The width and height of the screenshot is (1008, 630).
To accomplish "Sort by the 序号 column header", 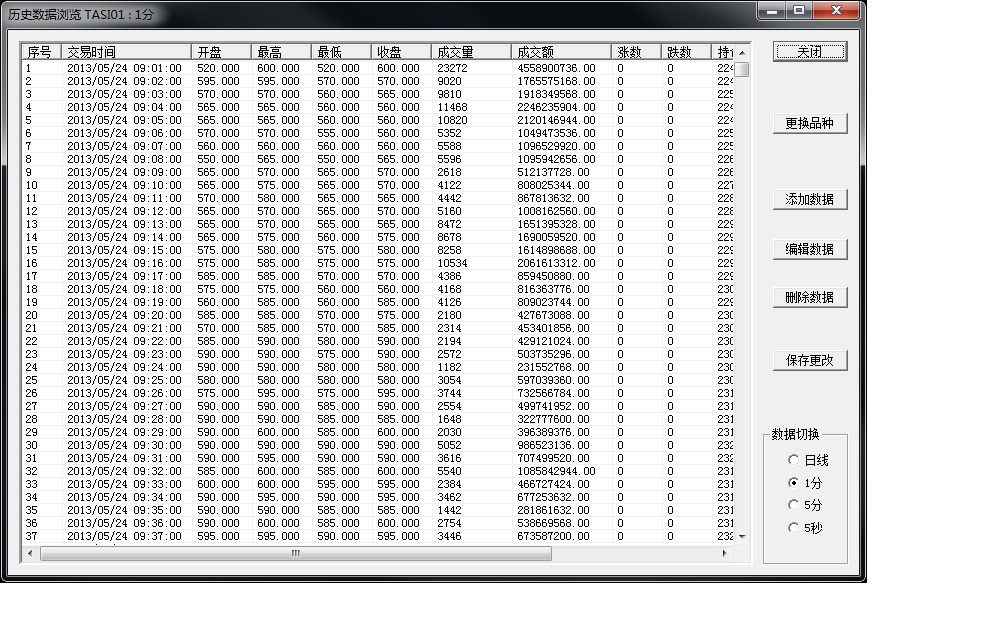I will 42,52.
